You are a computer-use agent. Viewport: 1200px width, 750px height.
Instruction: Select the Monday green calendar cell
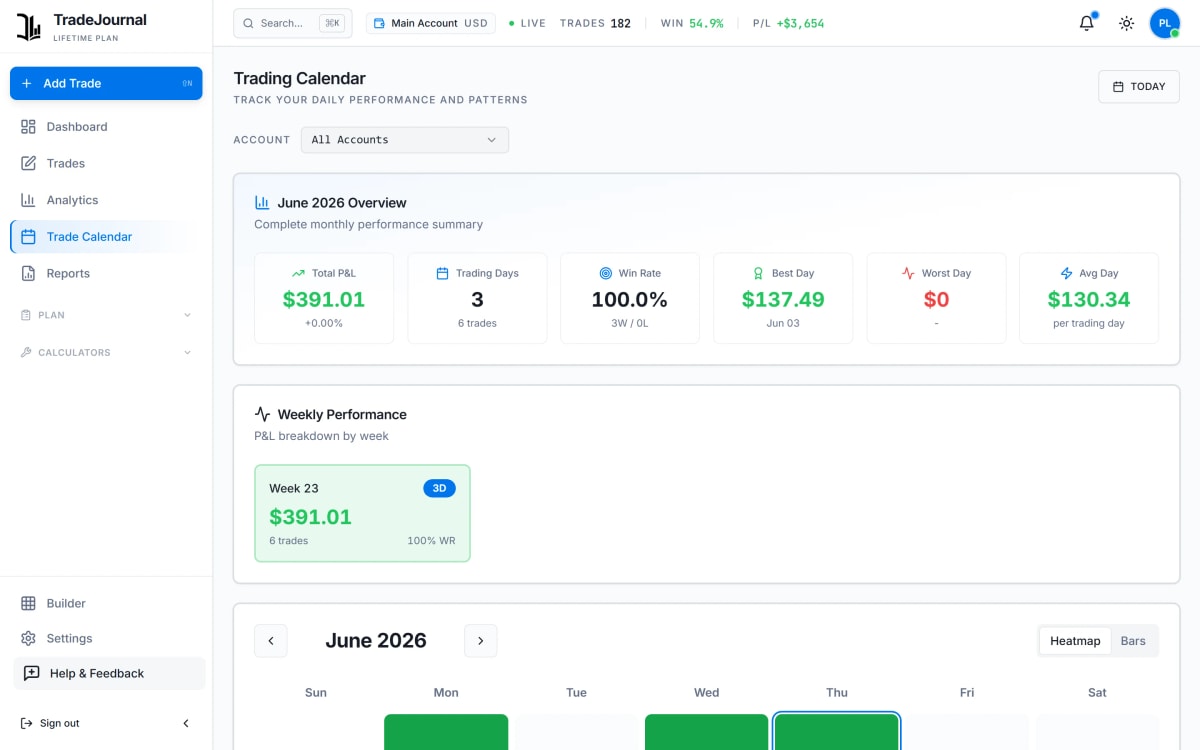[446, 732]
